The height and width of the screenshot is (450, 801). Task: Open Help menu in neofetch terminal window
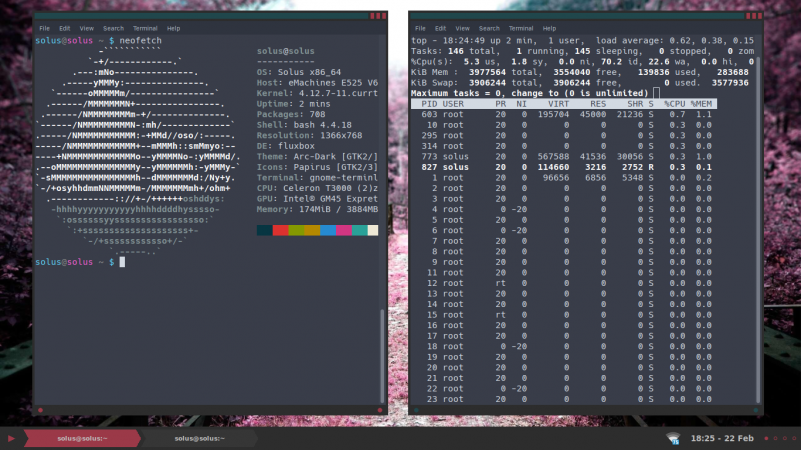point(174,29)
